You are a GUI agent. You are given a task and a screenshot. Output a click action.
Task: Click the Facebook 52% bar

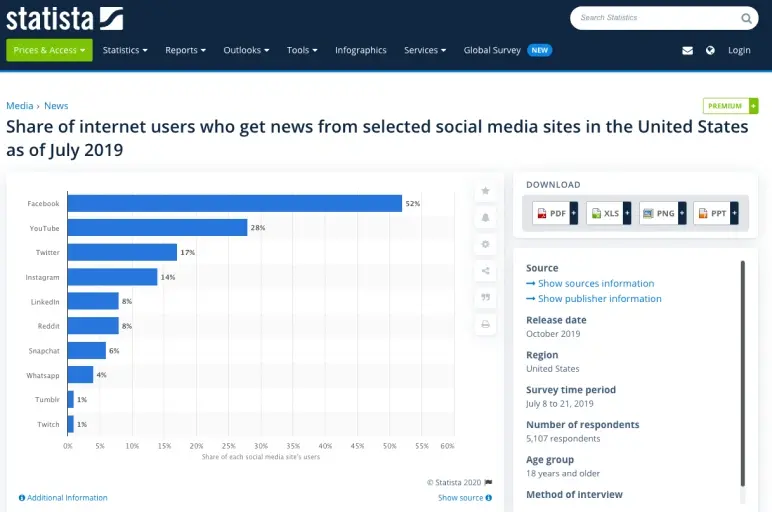click(x=235, y=203)
